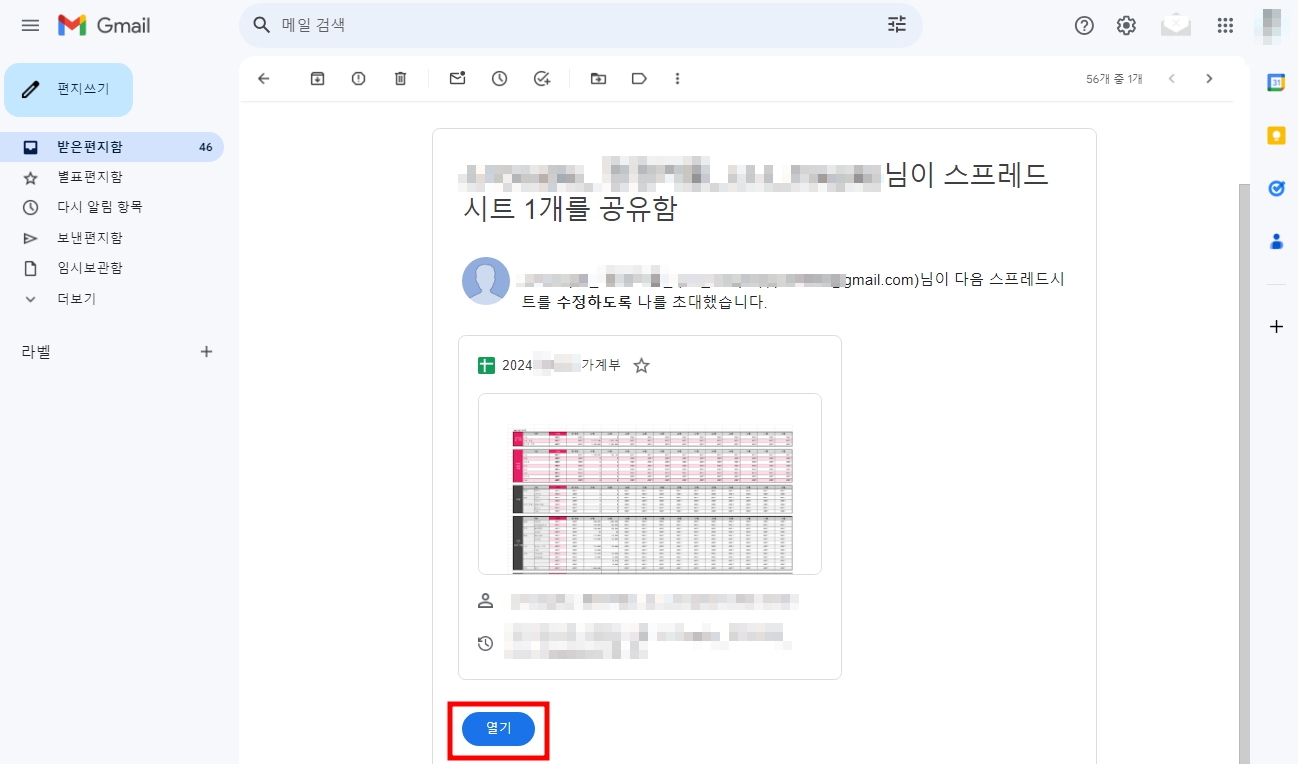Viewport: 1298px width, 764px height.
Task: Open 별표편지함 starred folder
Action: pos(112,177)
